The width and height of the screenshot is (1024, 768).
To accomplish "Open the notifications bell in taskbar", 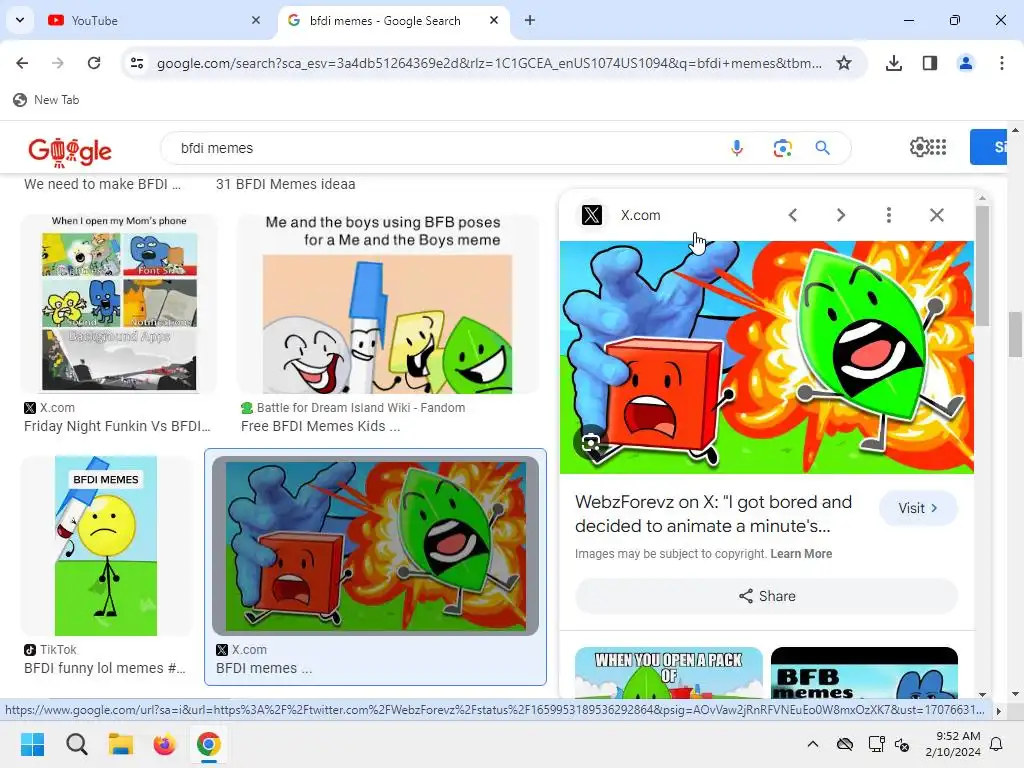I will click(x=997, y=744).
